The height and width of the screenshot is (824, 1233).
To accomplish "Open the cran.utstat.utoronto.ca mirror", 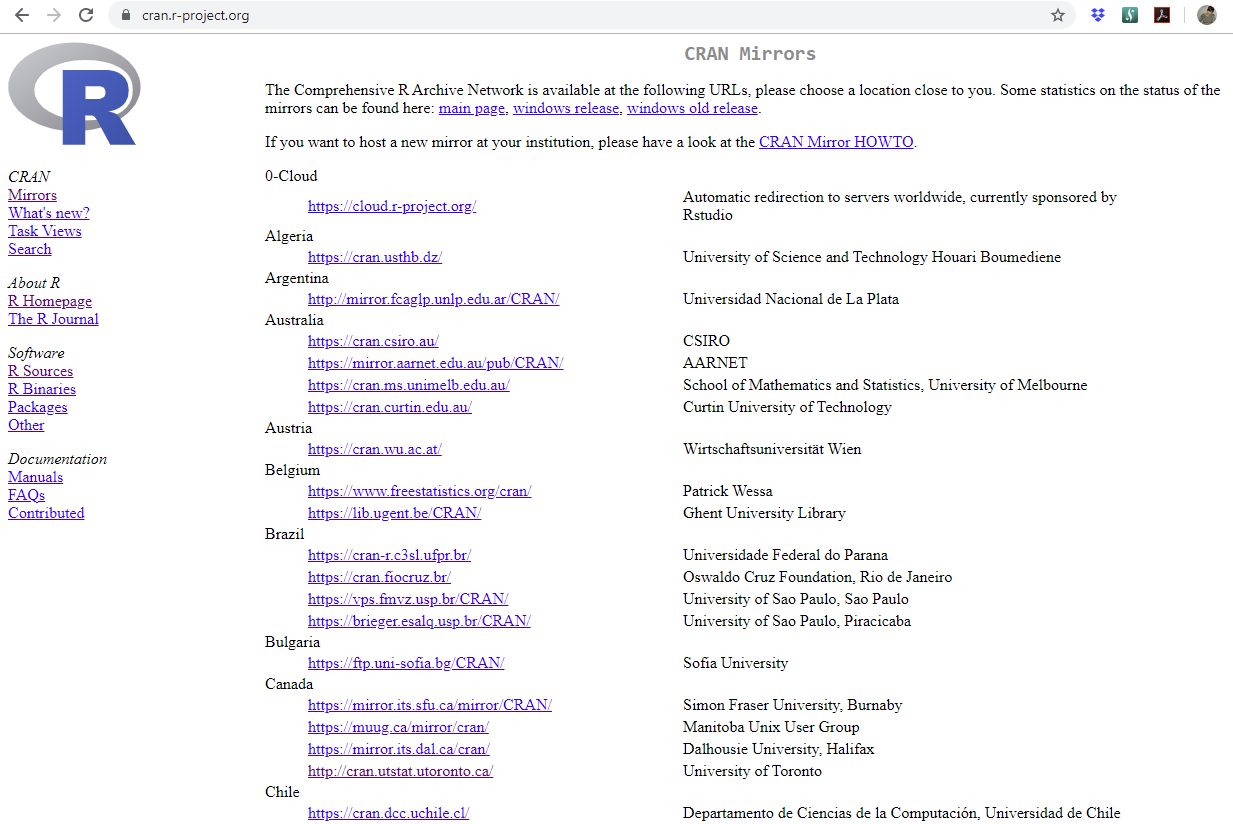I will click(x=400, y=771).
